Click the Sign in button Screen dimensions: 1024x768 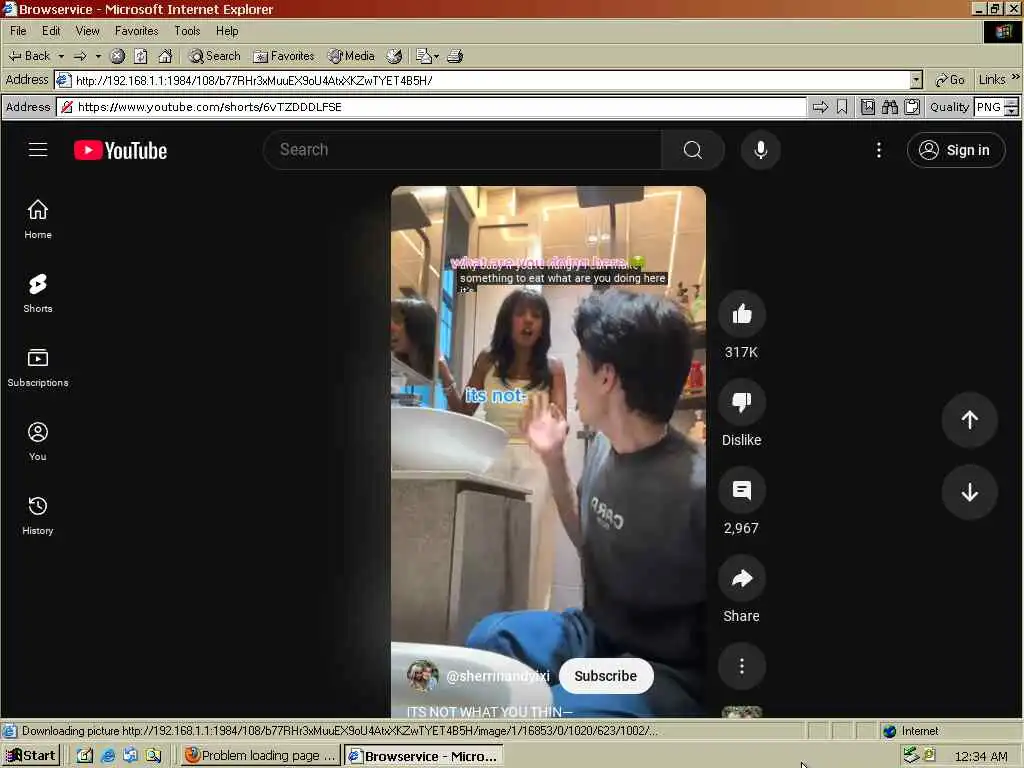tap(956, 150)
